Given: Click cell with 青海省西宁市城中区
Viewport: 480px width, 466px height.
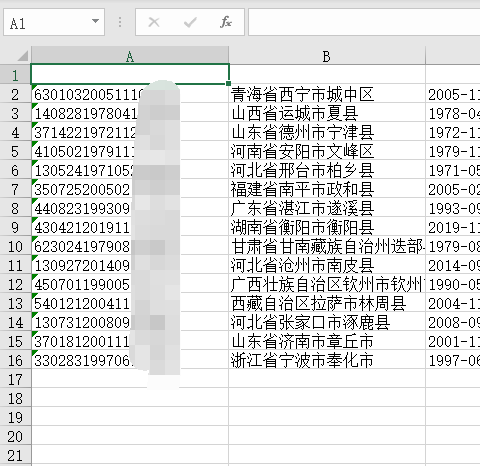Looking at the screenshot, I should pyautogui.click(x=327, y=93).
